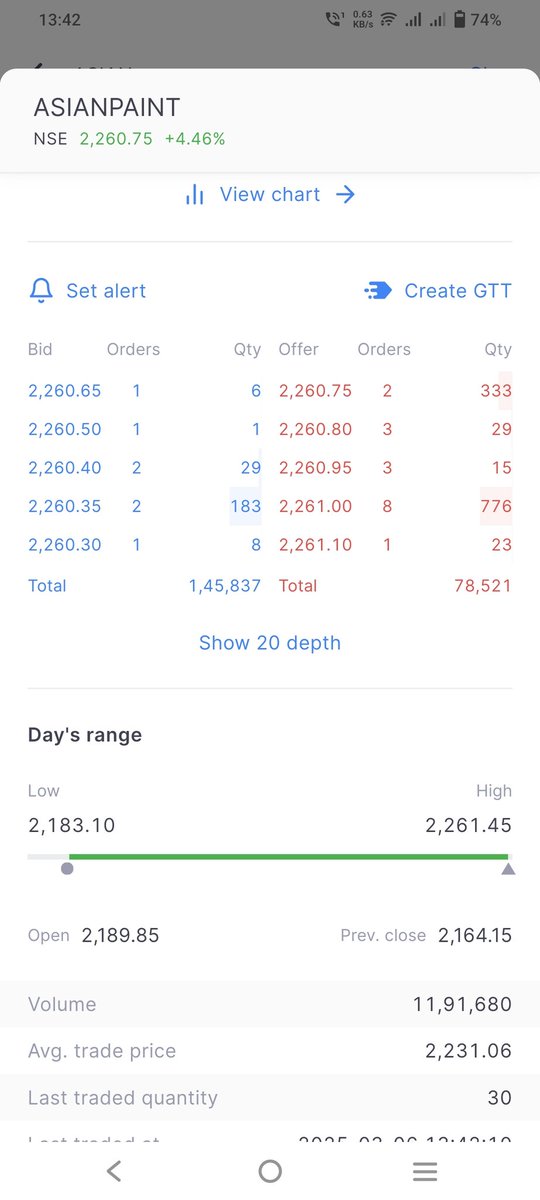Tap total bid quantity 1,45,837

(225, 585)
